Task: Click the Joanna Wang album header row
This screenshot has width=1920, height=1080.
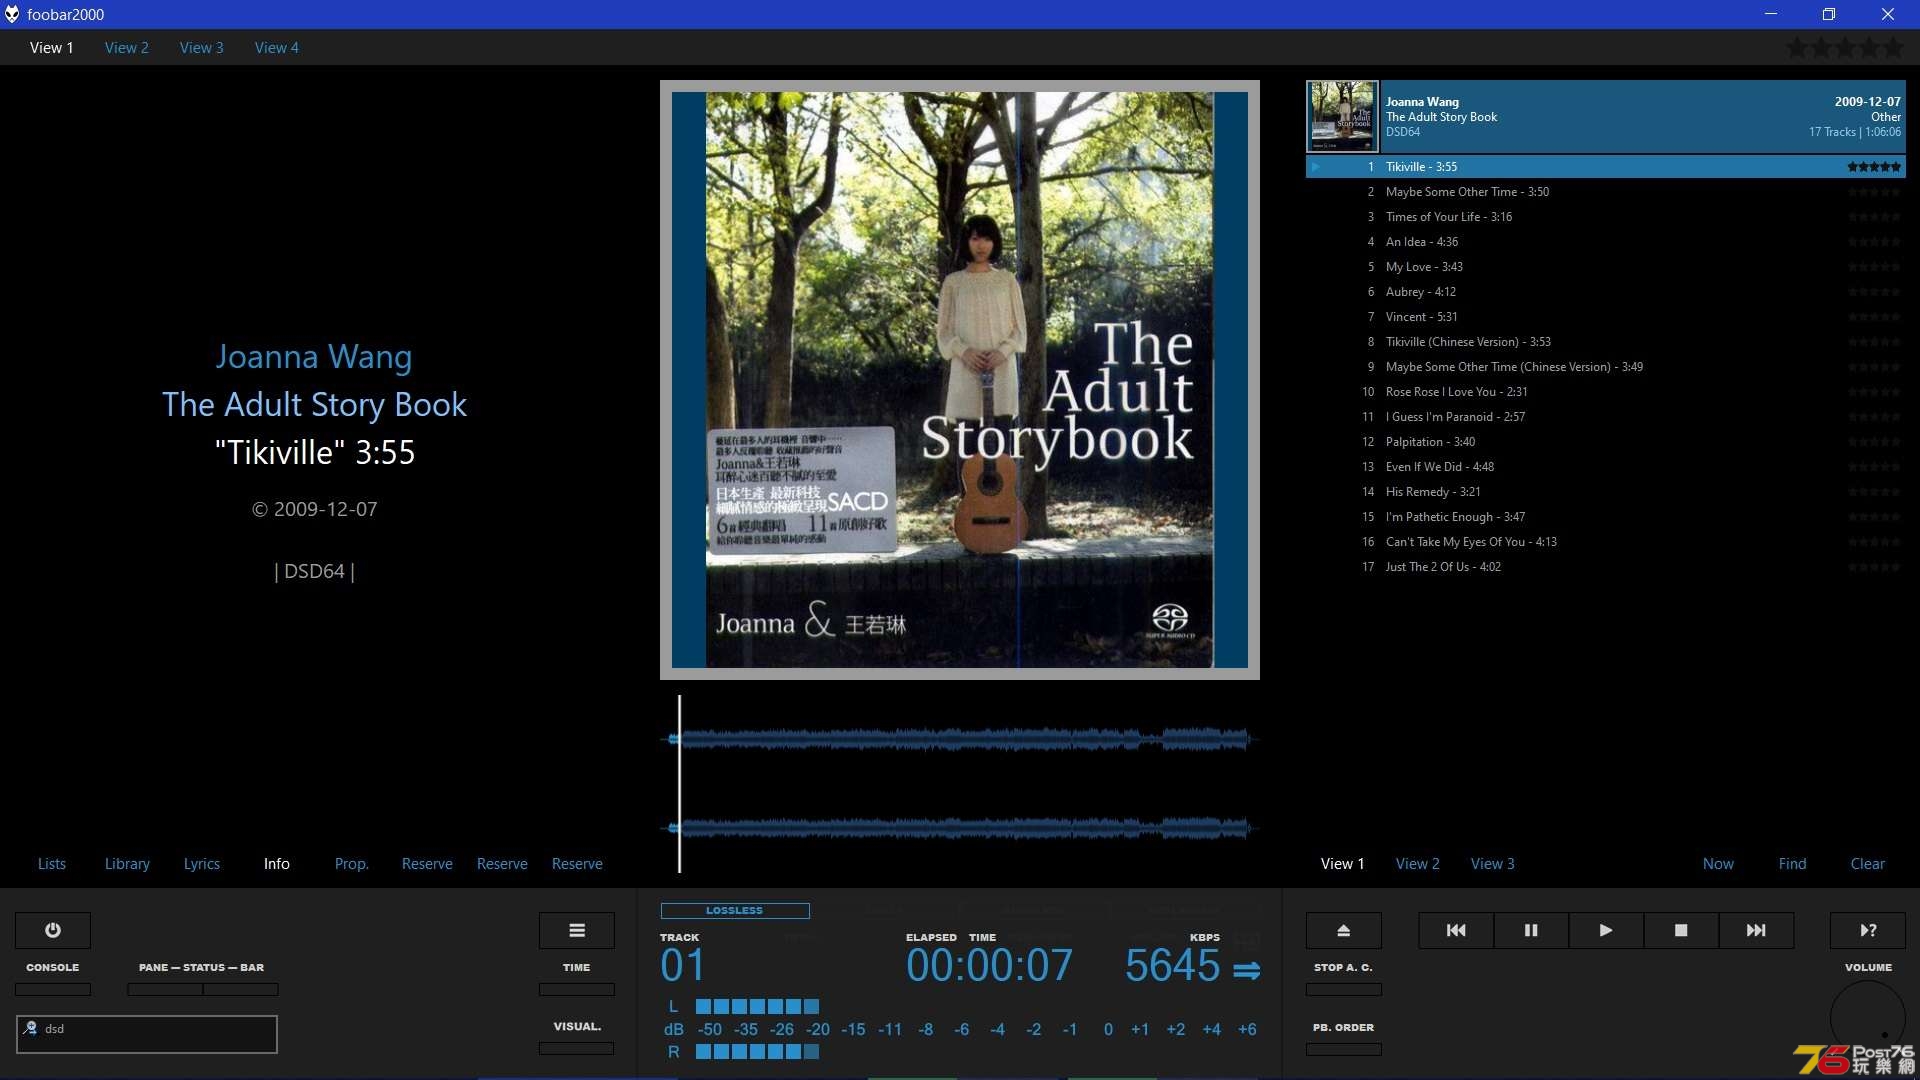Action: tap(1605, 116)
